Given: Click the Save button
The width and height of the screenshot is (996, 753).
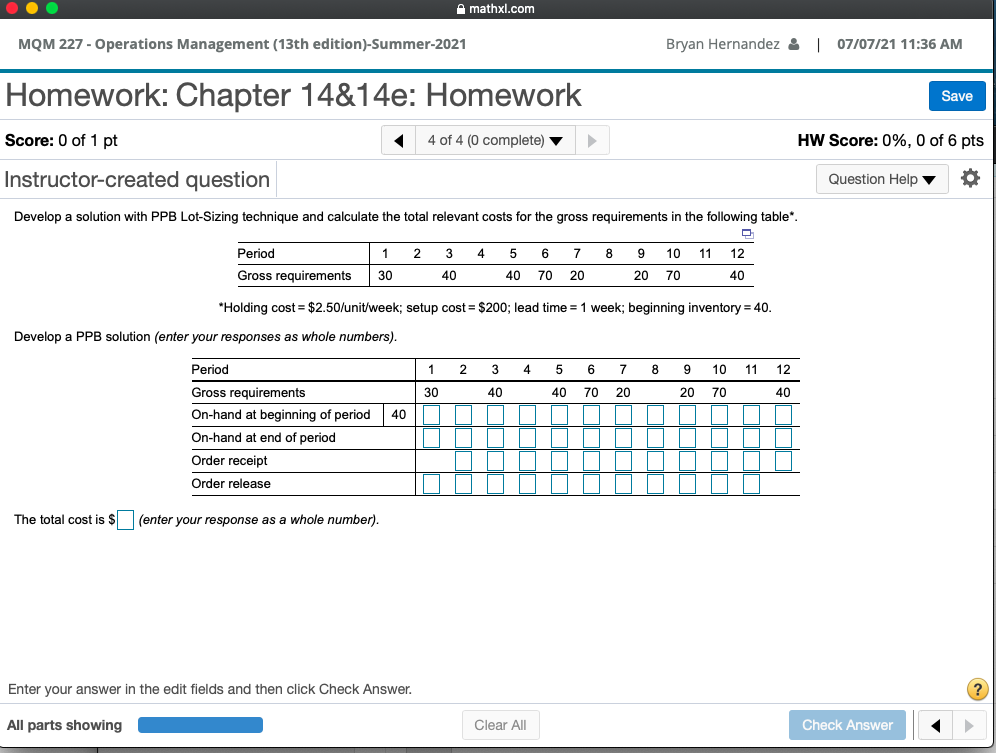Looking at the screenshot, I should (956, 95).
